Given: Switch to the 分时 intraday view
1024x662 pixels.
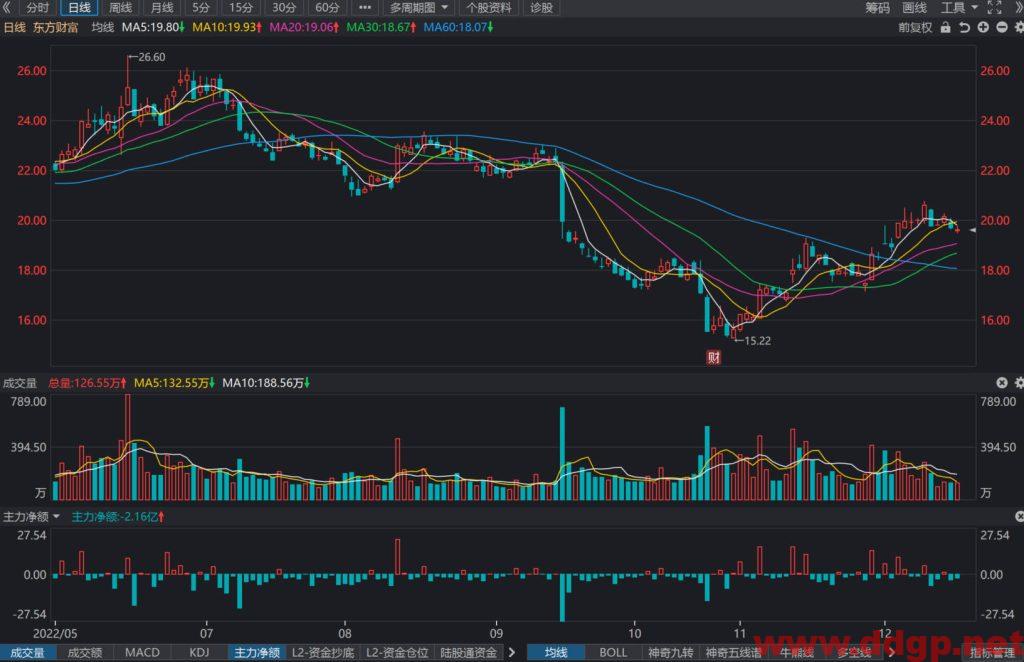Looking at the screenshot, I should coord(38,8).
